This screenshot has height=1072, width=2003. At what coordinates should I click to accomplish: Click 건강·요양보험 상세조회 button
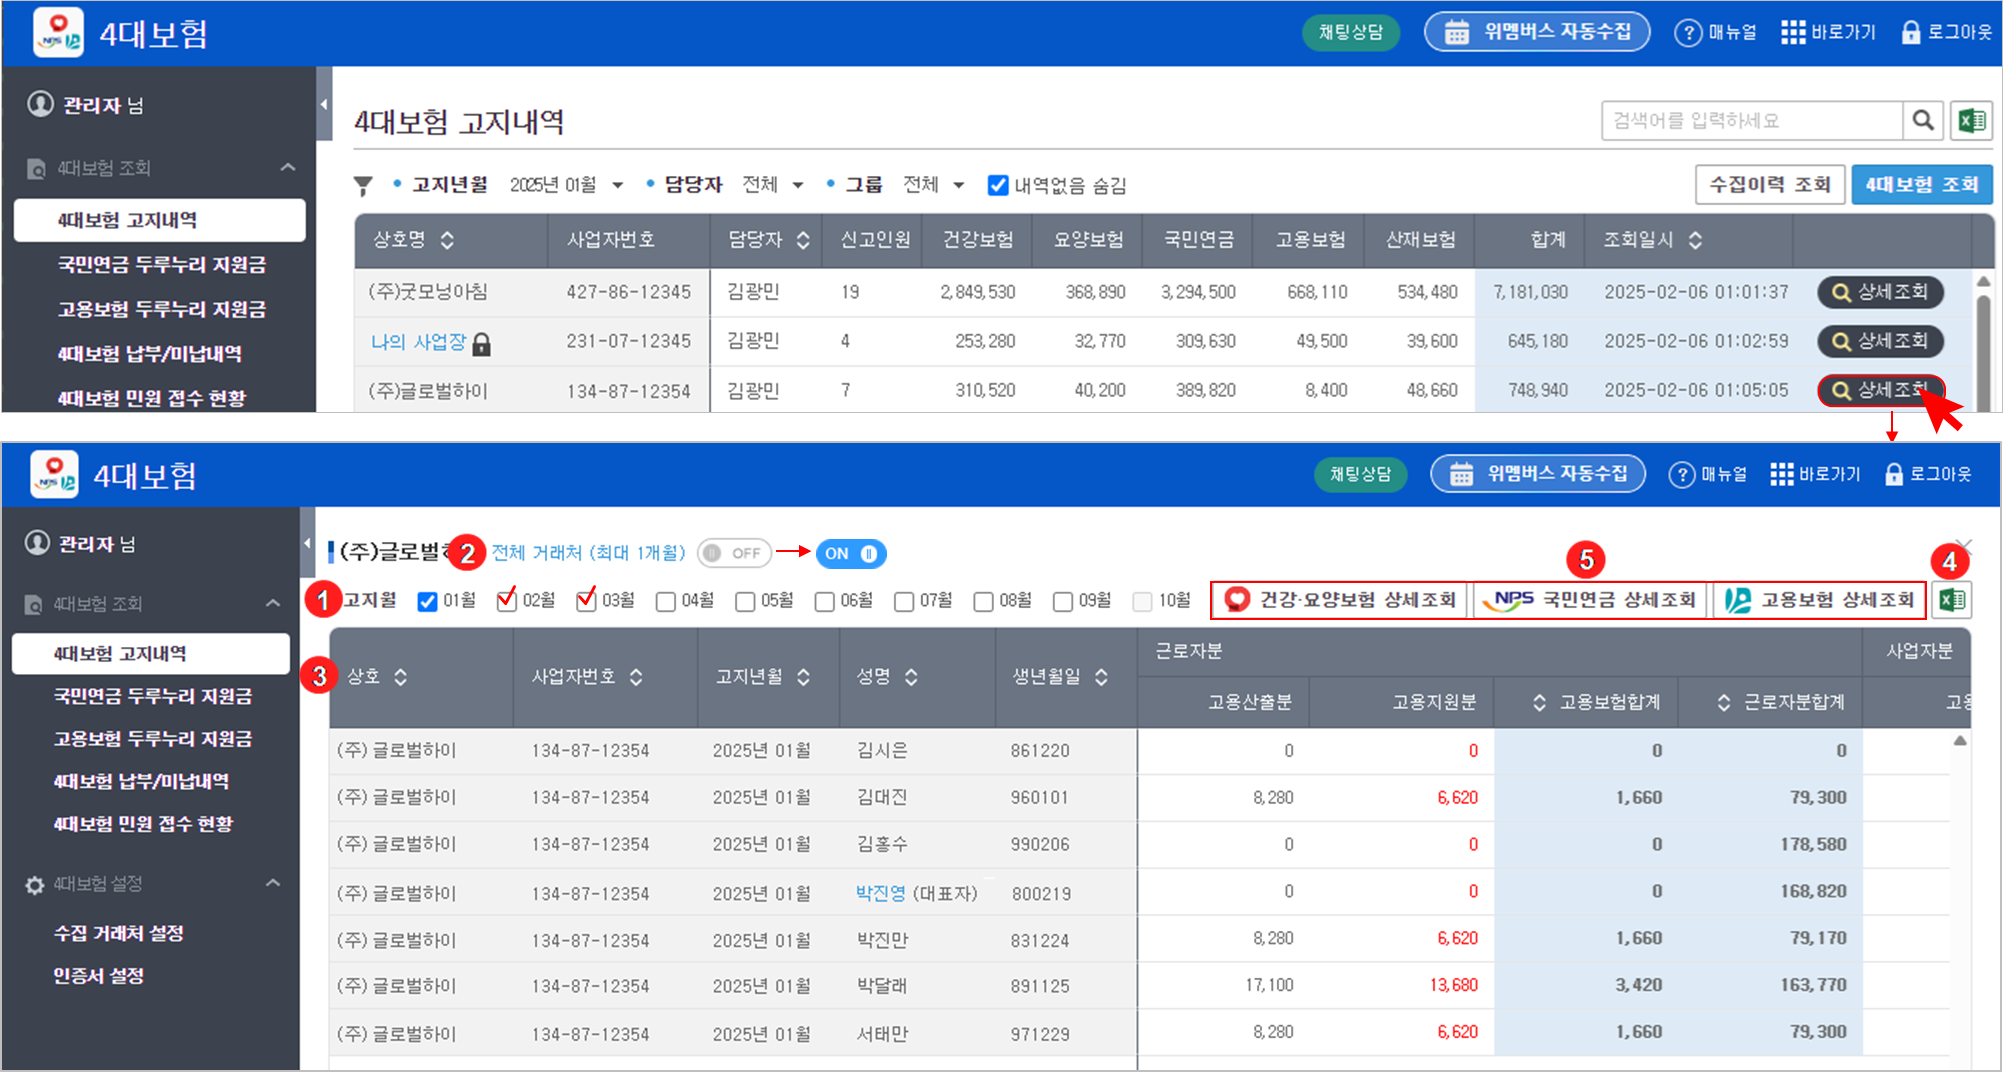click(1340, 600)
